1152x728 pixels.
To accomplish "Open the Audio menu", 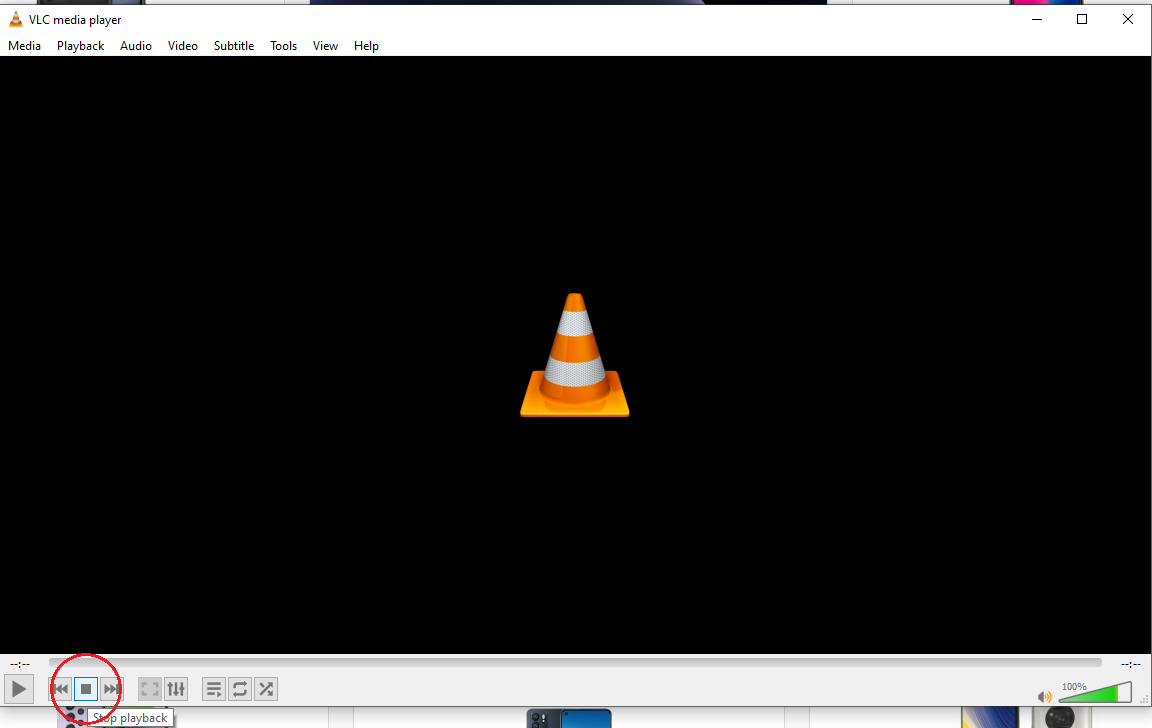I will point(136,46).
